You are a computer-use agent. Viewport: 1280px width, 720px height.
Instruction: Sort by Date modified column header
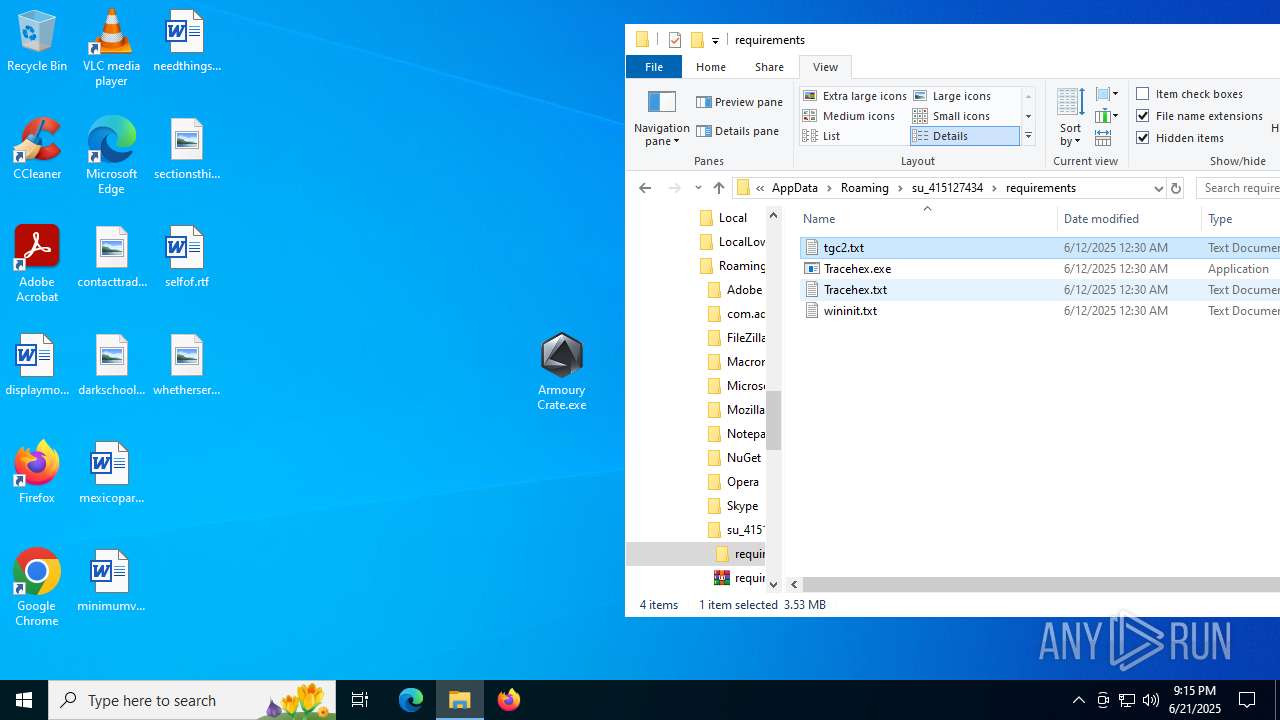pos(1129,219)
